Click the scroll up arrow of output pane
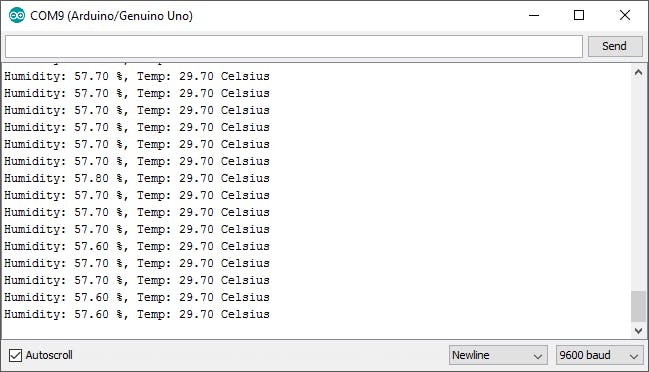 tap(638, 73)
